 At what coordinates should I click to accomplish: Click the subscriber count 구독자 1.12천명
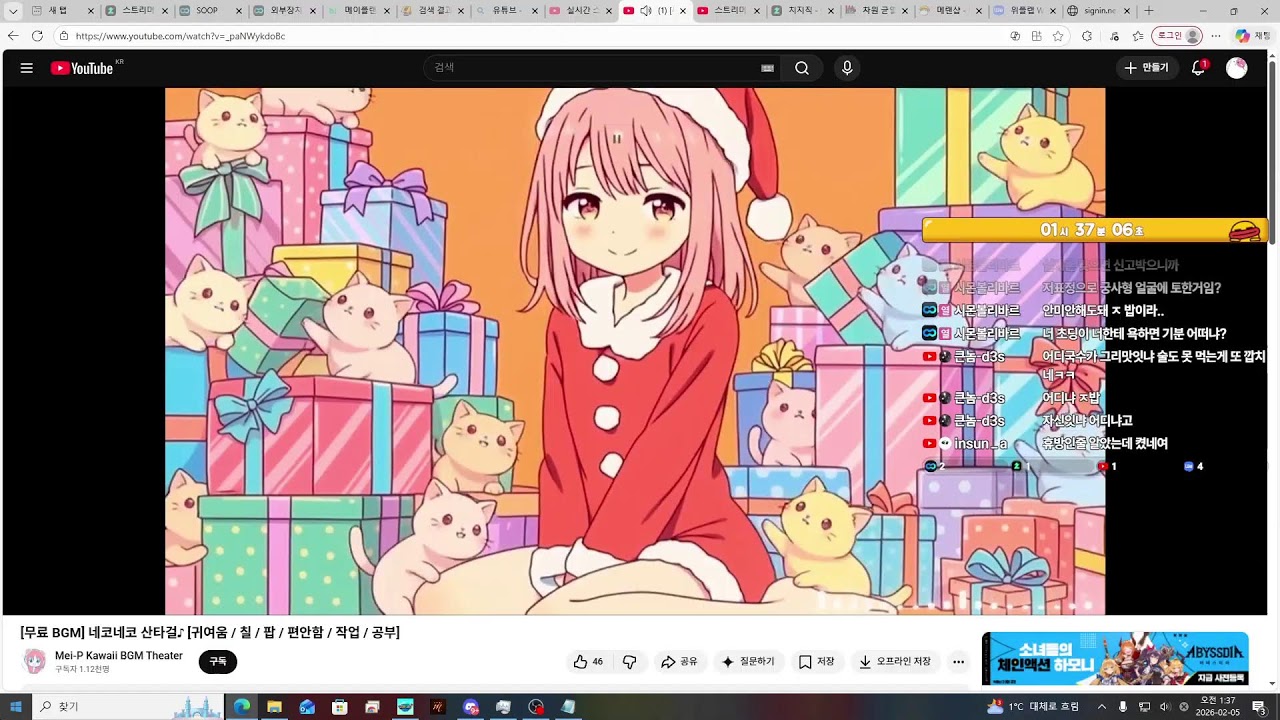(x=82, y=669)
